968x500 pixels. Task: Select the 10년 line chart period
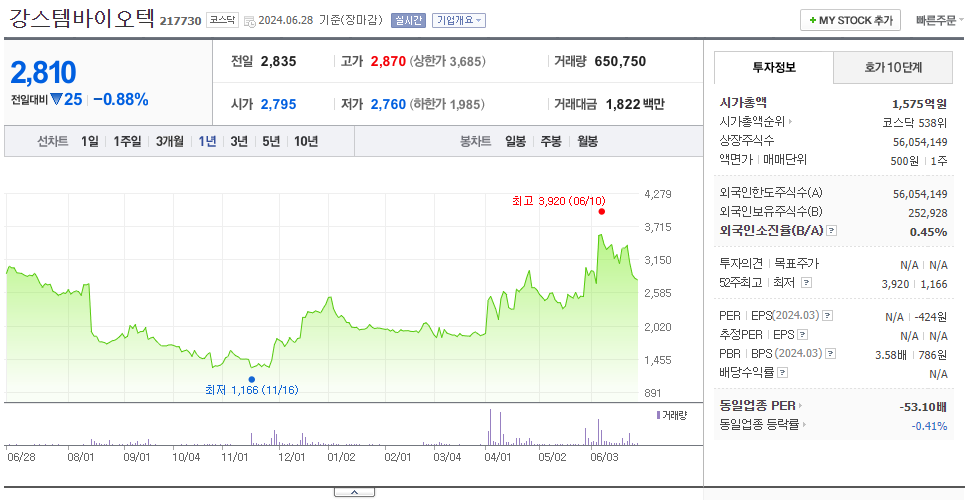(x=306, y=141)
